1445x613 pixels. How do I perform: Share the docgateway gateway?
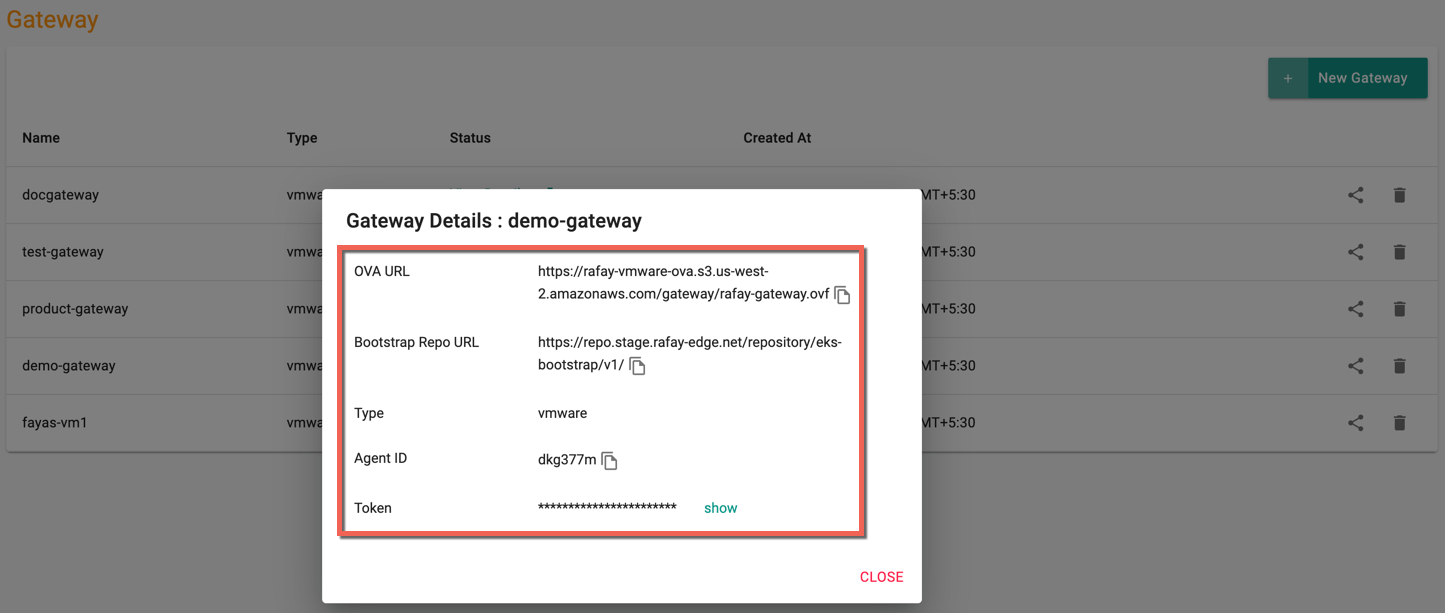coord(1355,195)
